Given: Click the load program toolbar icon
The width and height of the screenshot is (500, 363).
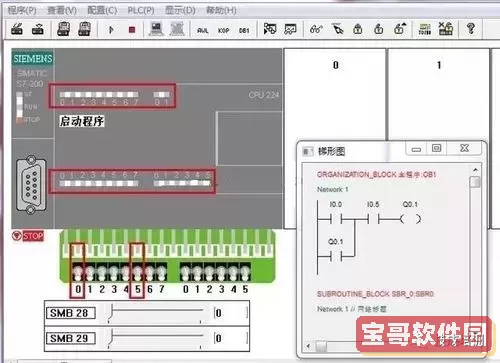Looking at the screenshot, I should pyautogui.click(x=17, y=29).
